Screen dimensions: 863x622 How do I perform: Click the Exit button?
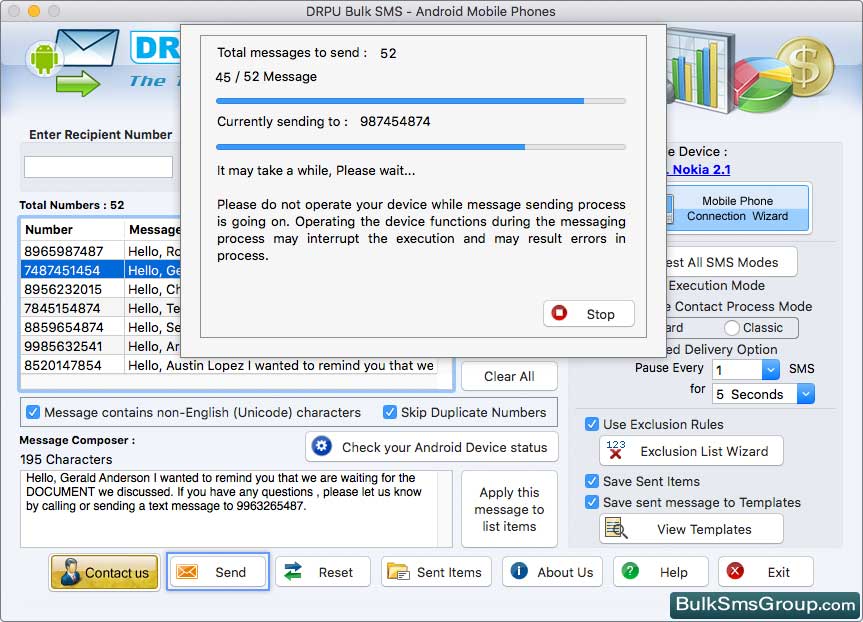click(766, 572)
